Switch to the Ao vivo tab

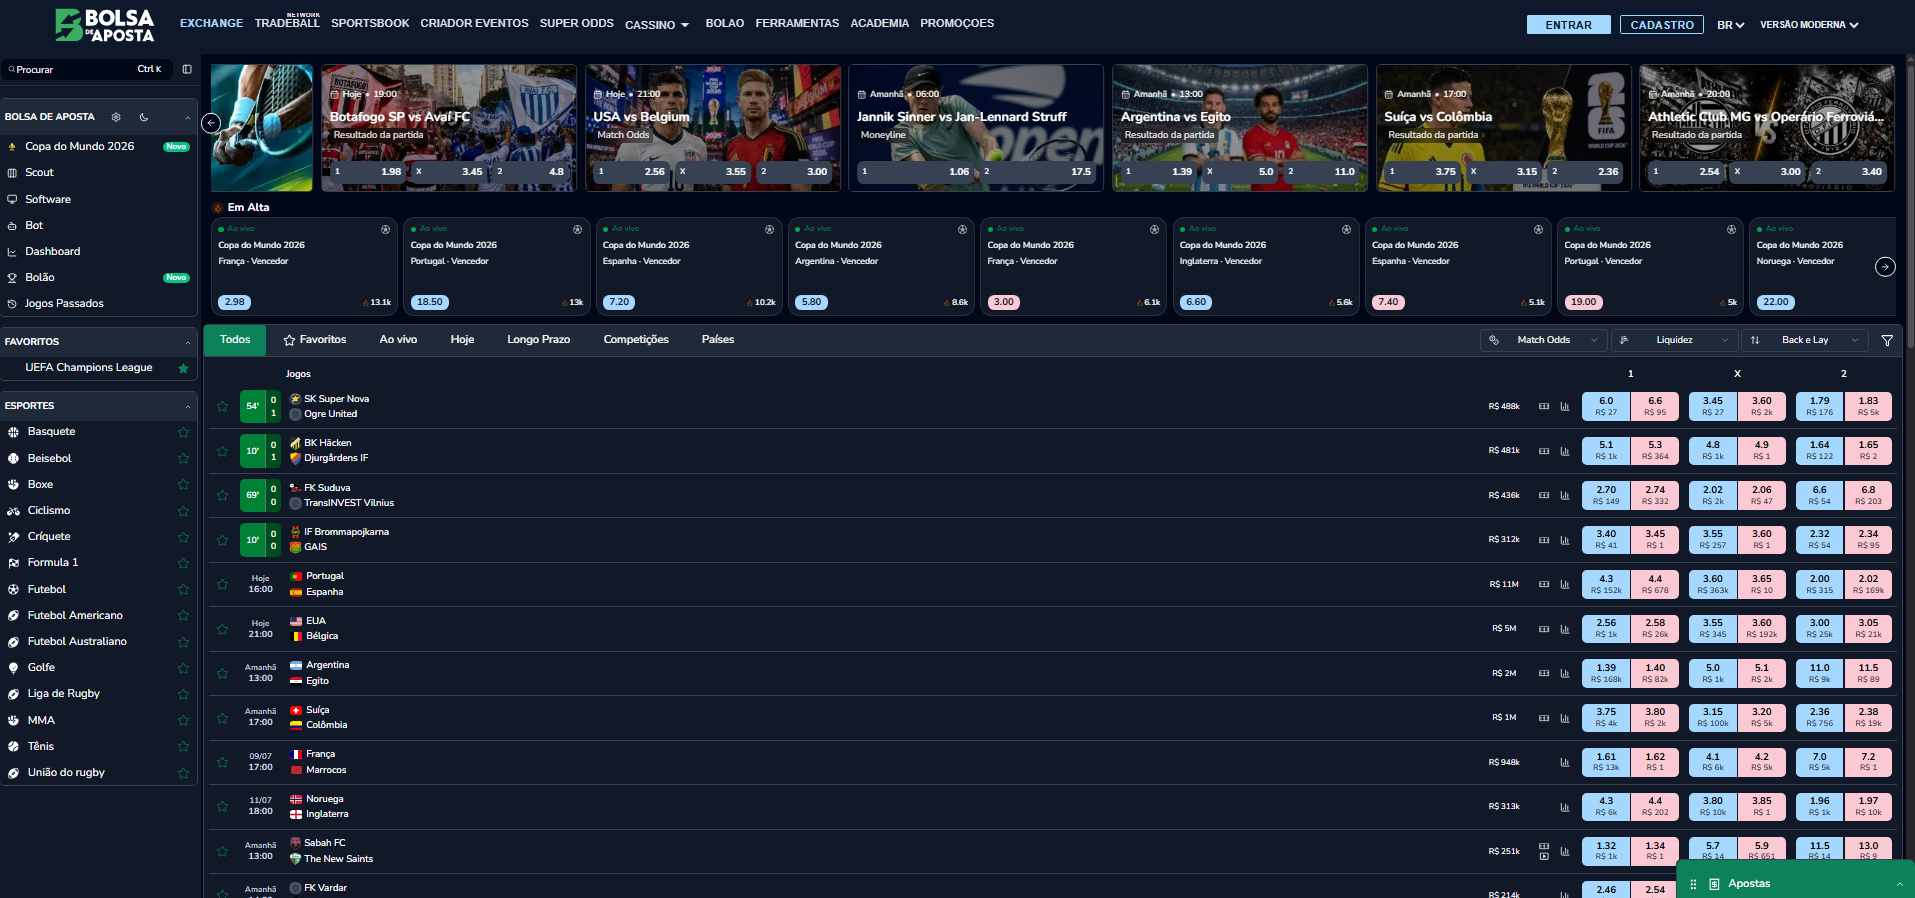(398, 340)
